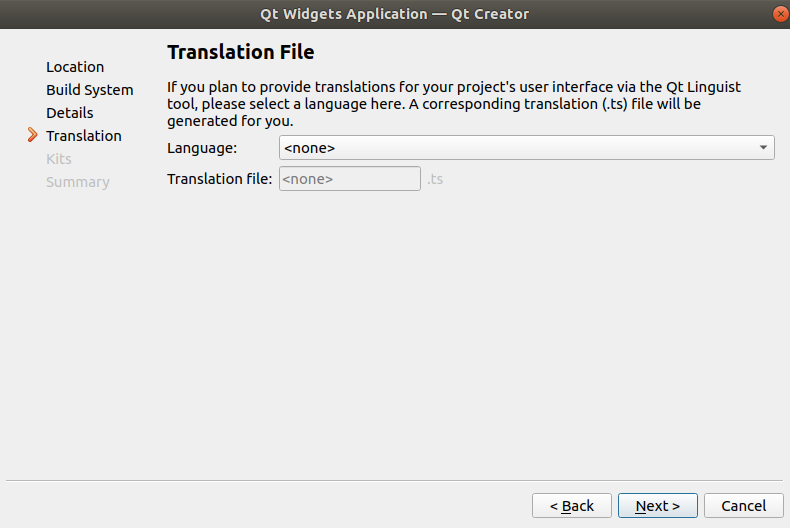Click the Translation File heading
790x528 pixels.
click(x=241, y=52)
